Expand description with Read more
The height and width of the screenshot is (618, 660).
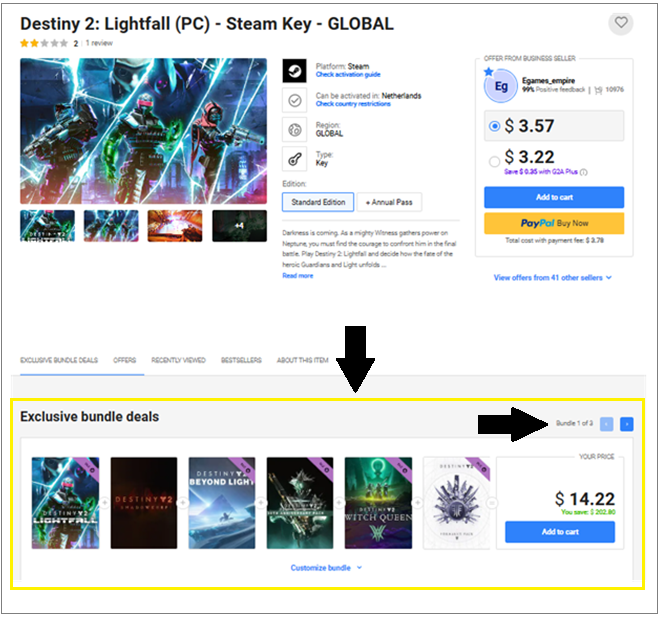click(298, 276)
